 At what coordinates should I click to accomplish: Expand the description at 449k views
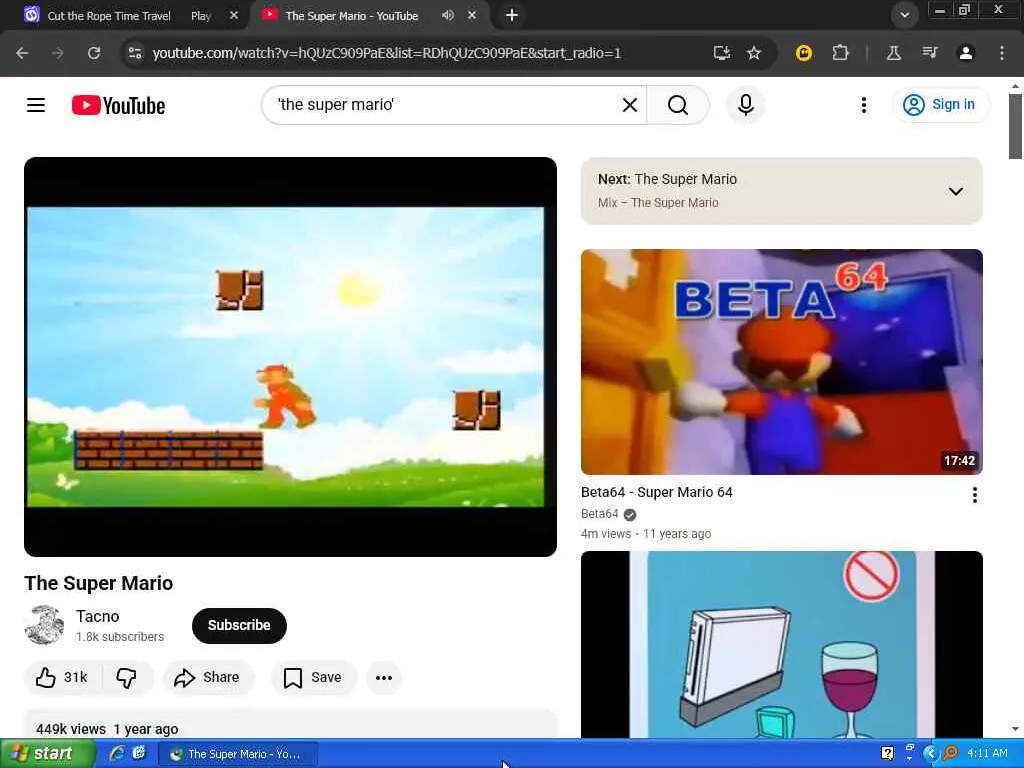pos(290,724)
